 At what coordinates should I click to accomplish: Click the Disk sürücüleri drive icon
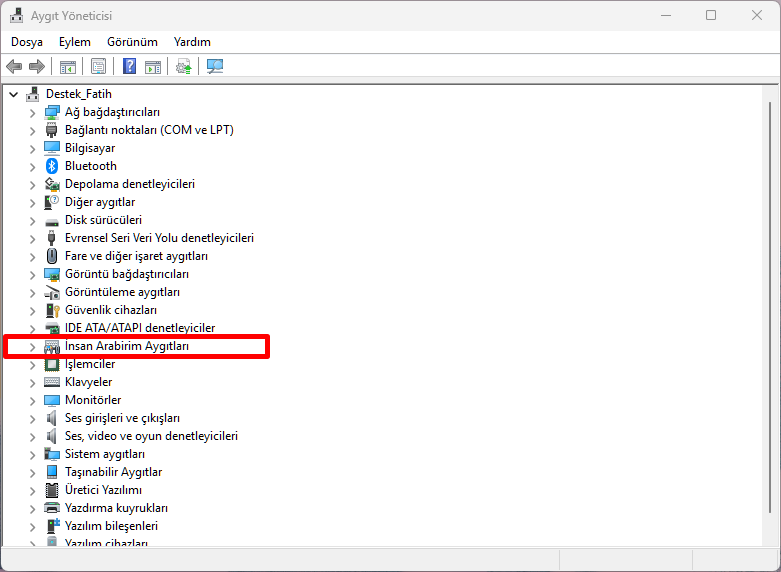point(52,222)
